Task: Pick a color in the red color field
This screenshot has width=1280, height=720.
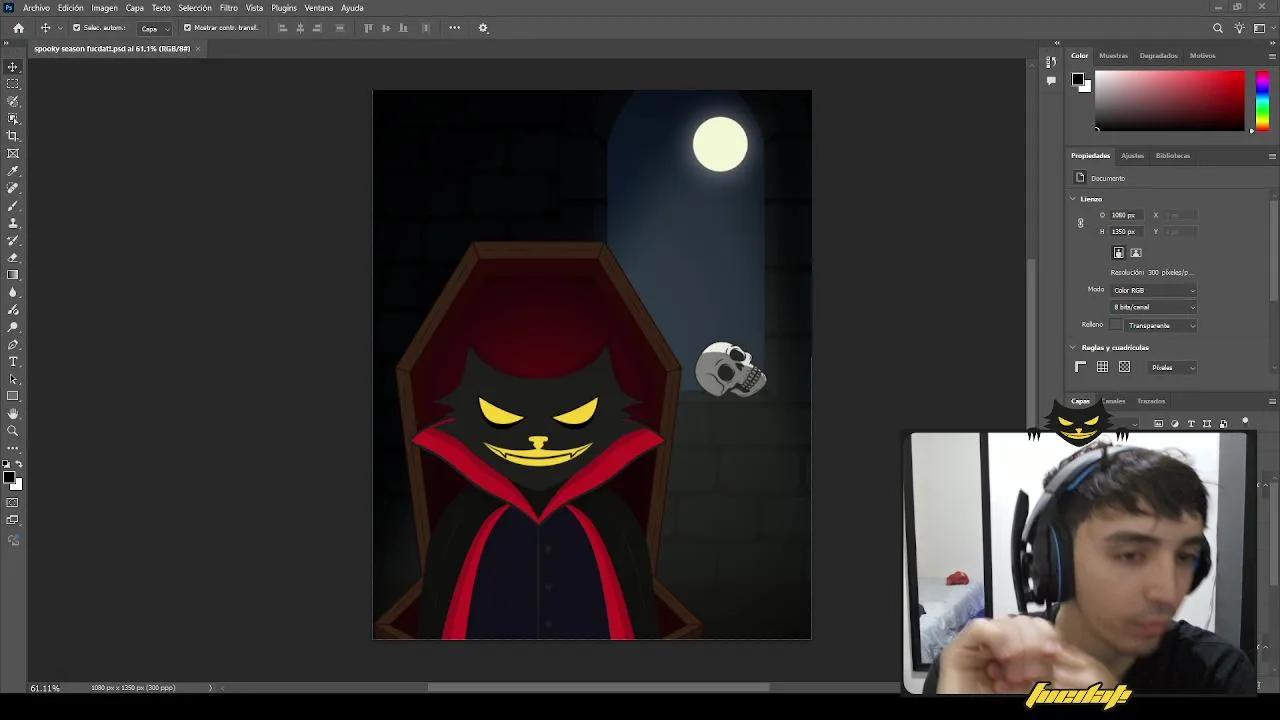Action: [1170, 101]
